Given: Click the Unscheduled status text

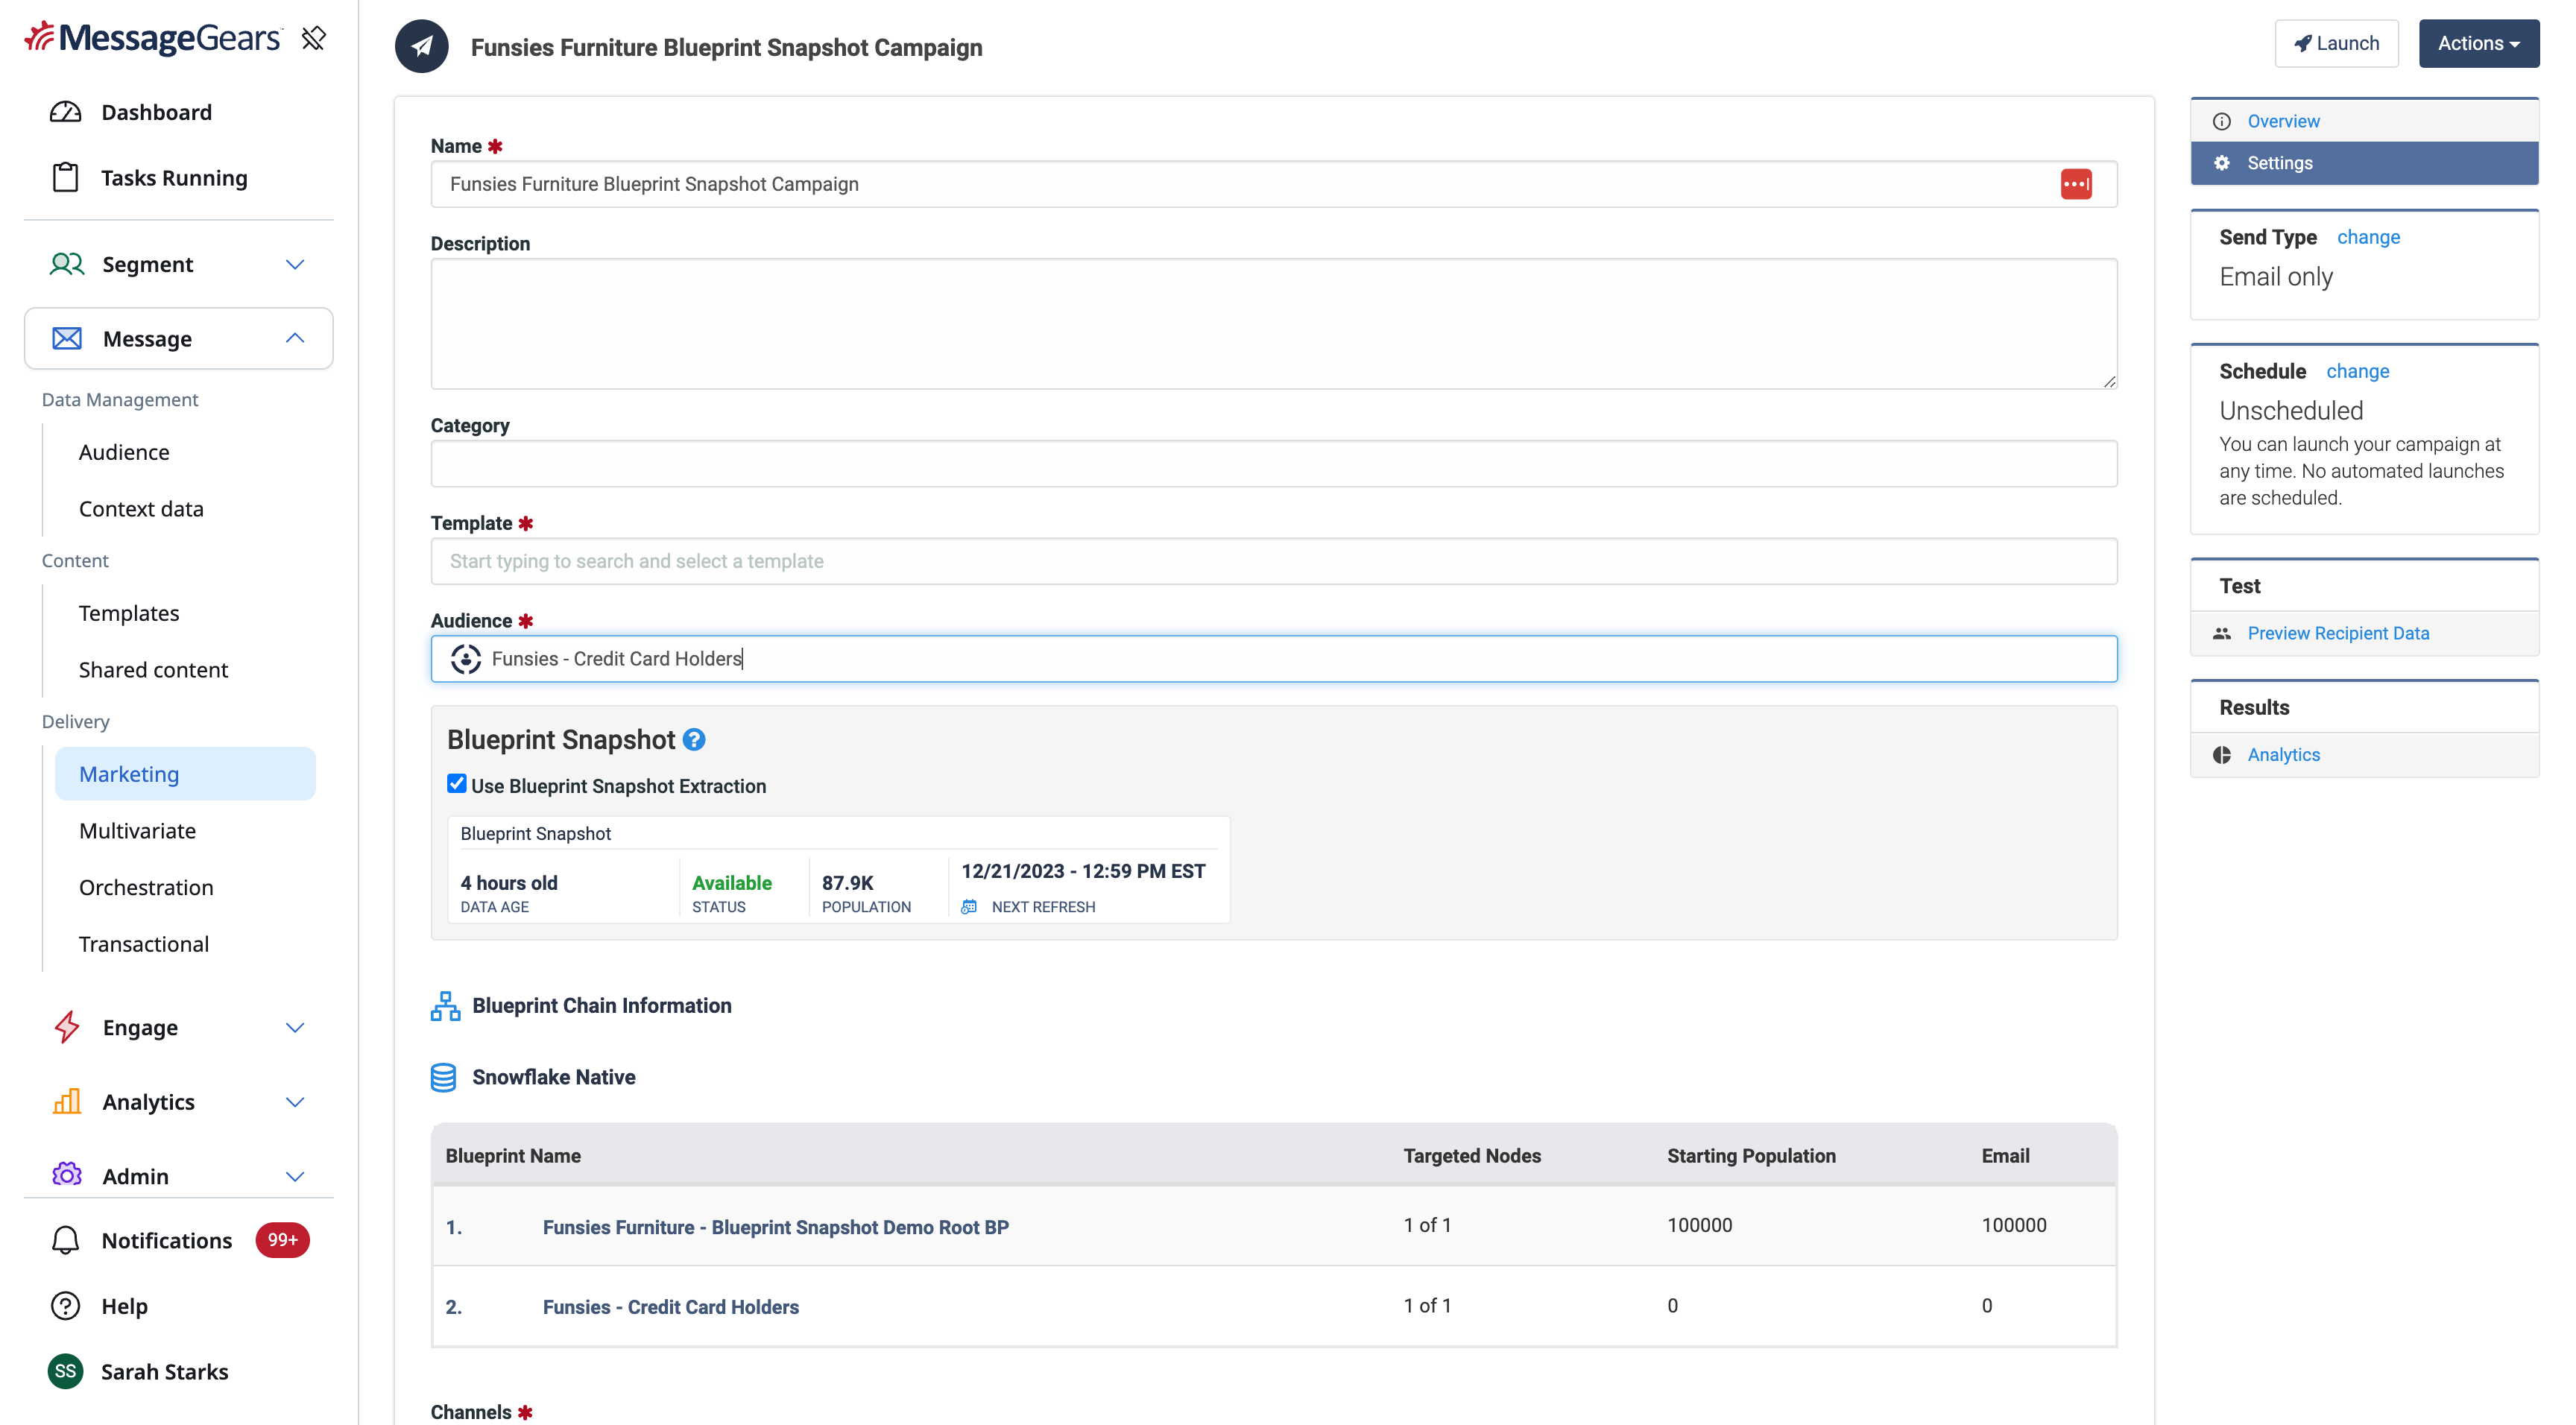Looking at the screenshot, I should click(2291, 412).
